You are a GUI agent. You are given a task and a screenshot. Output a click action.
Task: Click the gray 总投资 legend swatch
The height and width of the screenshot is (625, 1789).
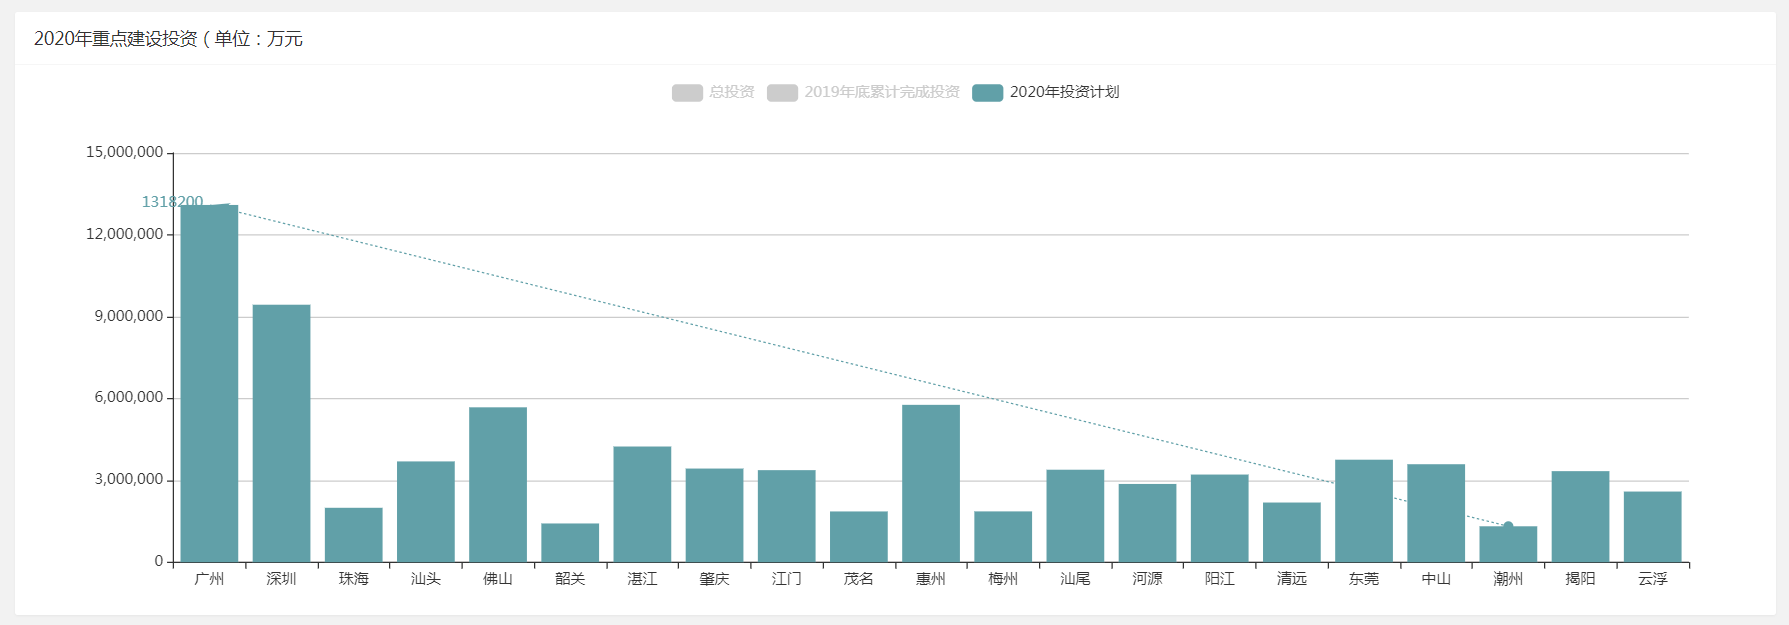687,92
